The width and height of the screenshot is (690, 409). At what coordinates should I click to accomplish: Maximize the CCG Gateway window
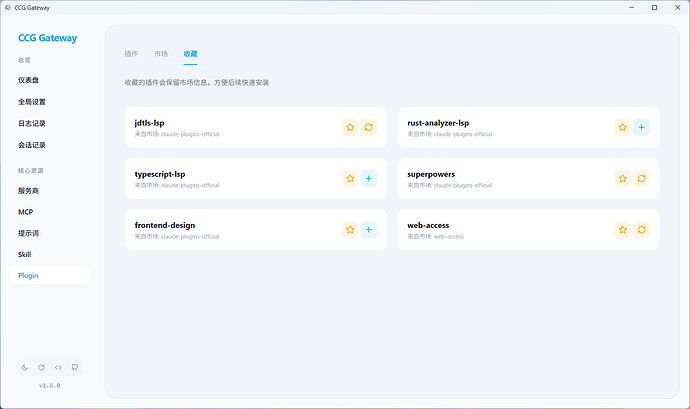coord(655,7)
